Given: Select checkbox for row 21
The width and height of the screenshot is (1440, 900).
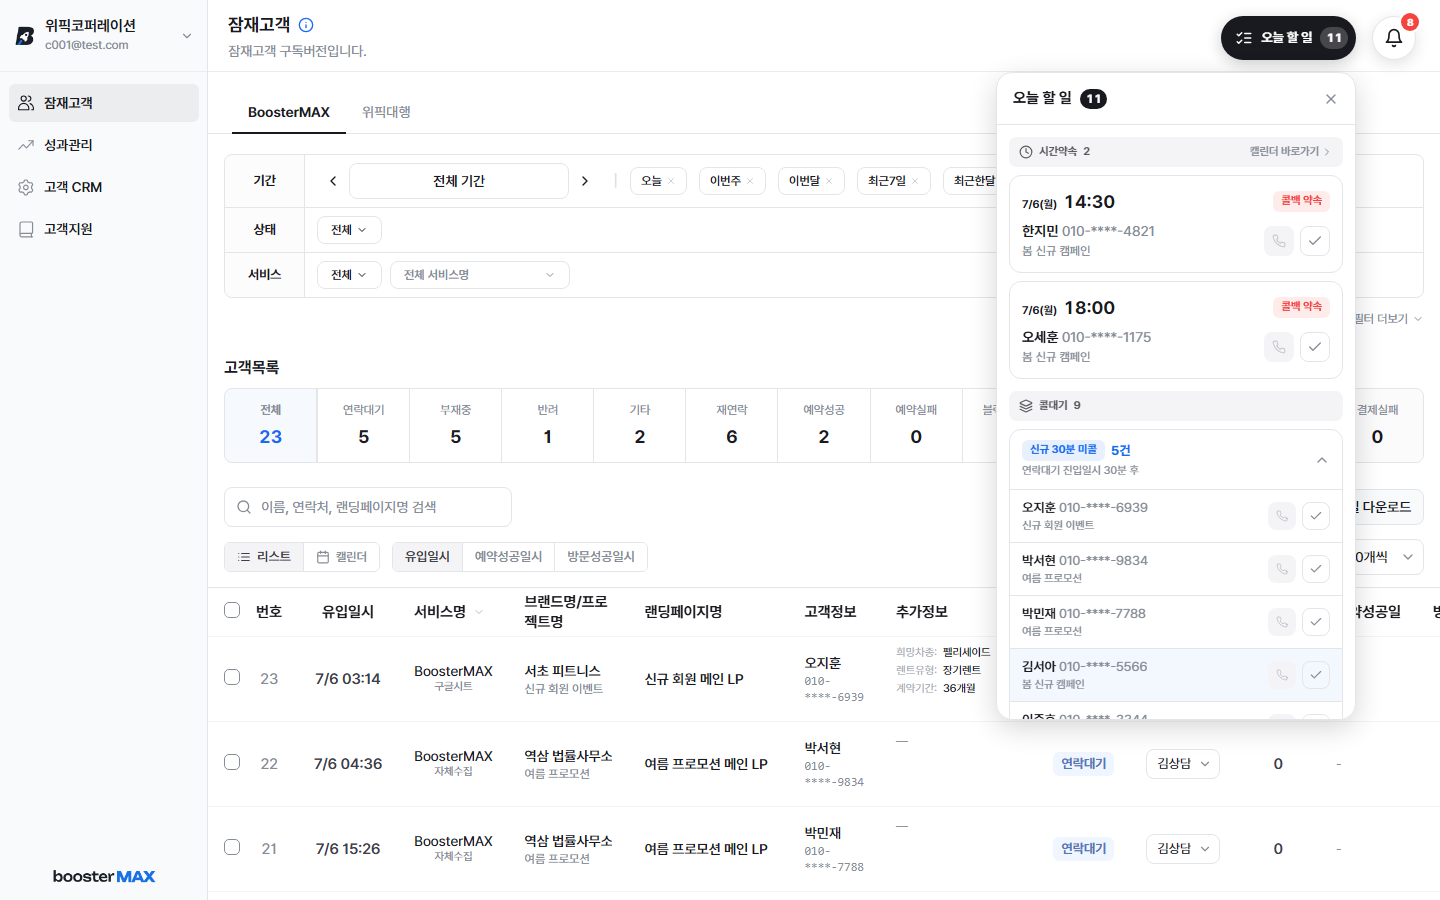Looking at the screenshot, I should click(232, 847).
